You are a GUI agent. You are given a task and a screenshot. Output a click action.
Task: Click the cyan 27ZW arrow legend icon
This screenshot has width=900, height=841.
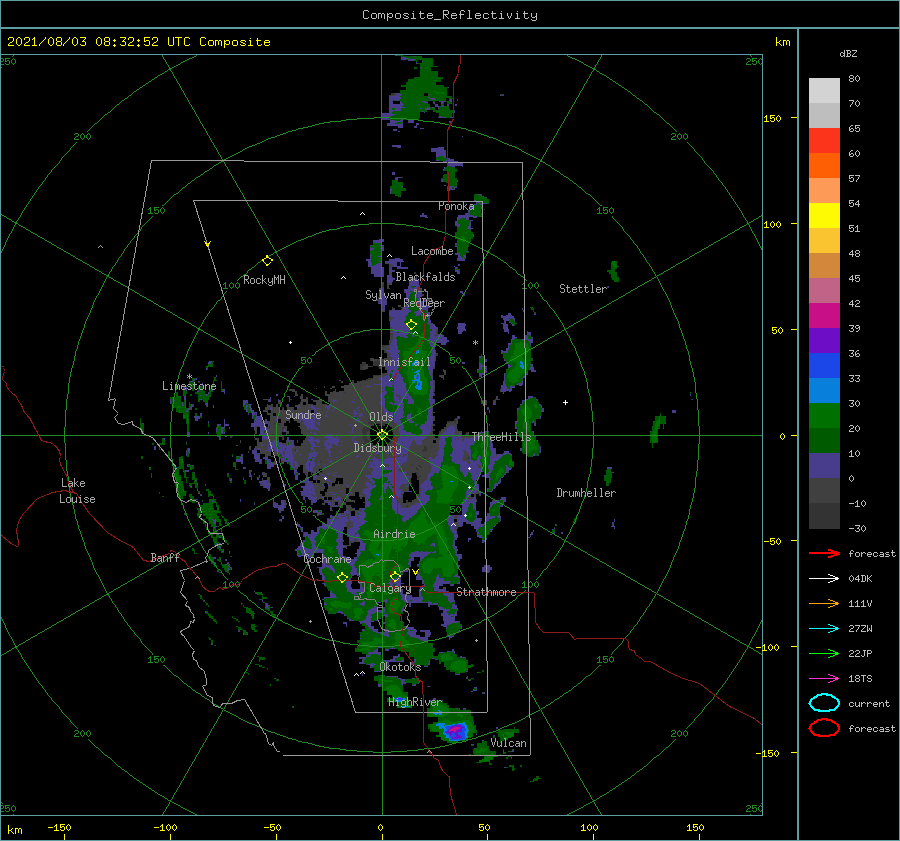[x=824, y=629]
